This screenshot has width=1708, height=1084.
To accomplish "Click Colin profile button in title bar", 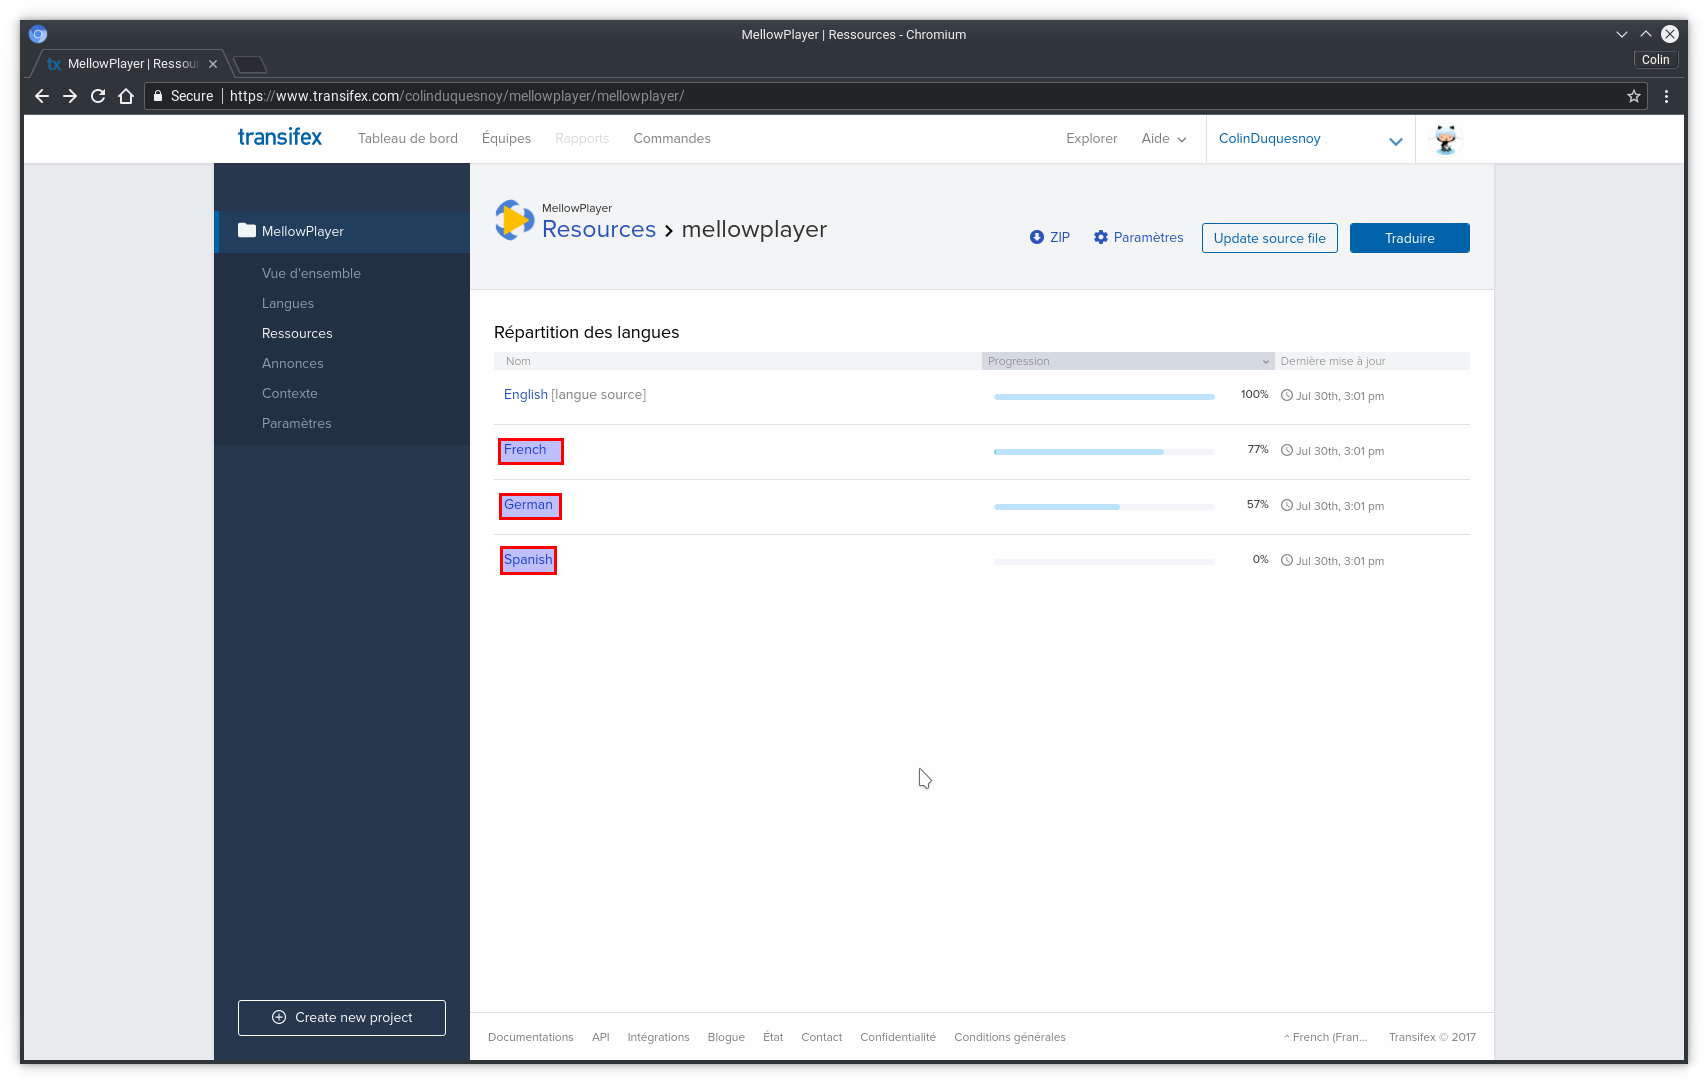I will pos(1655,60).
